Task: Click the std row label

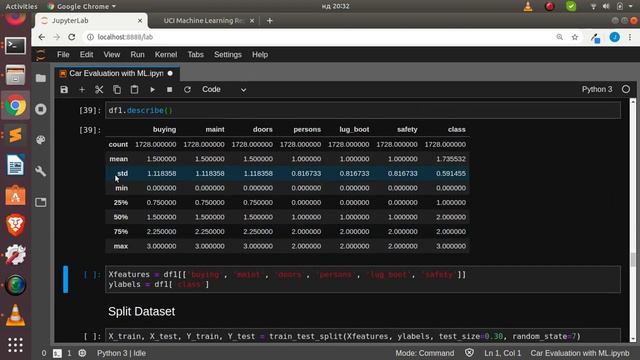Action: pos(122,173)
